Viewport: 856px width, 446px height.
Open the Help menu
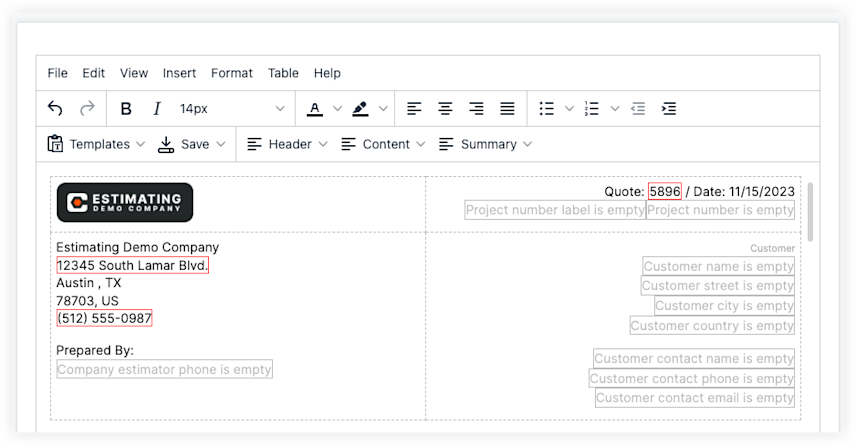(327, 73)
